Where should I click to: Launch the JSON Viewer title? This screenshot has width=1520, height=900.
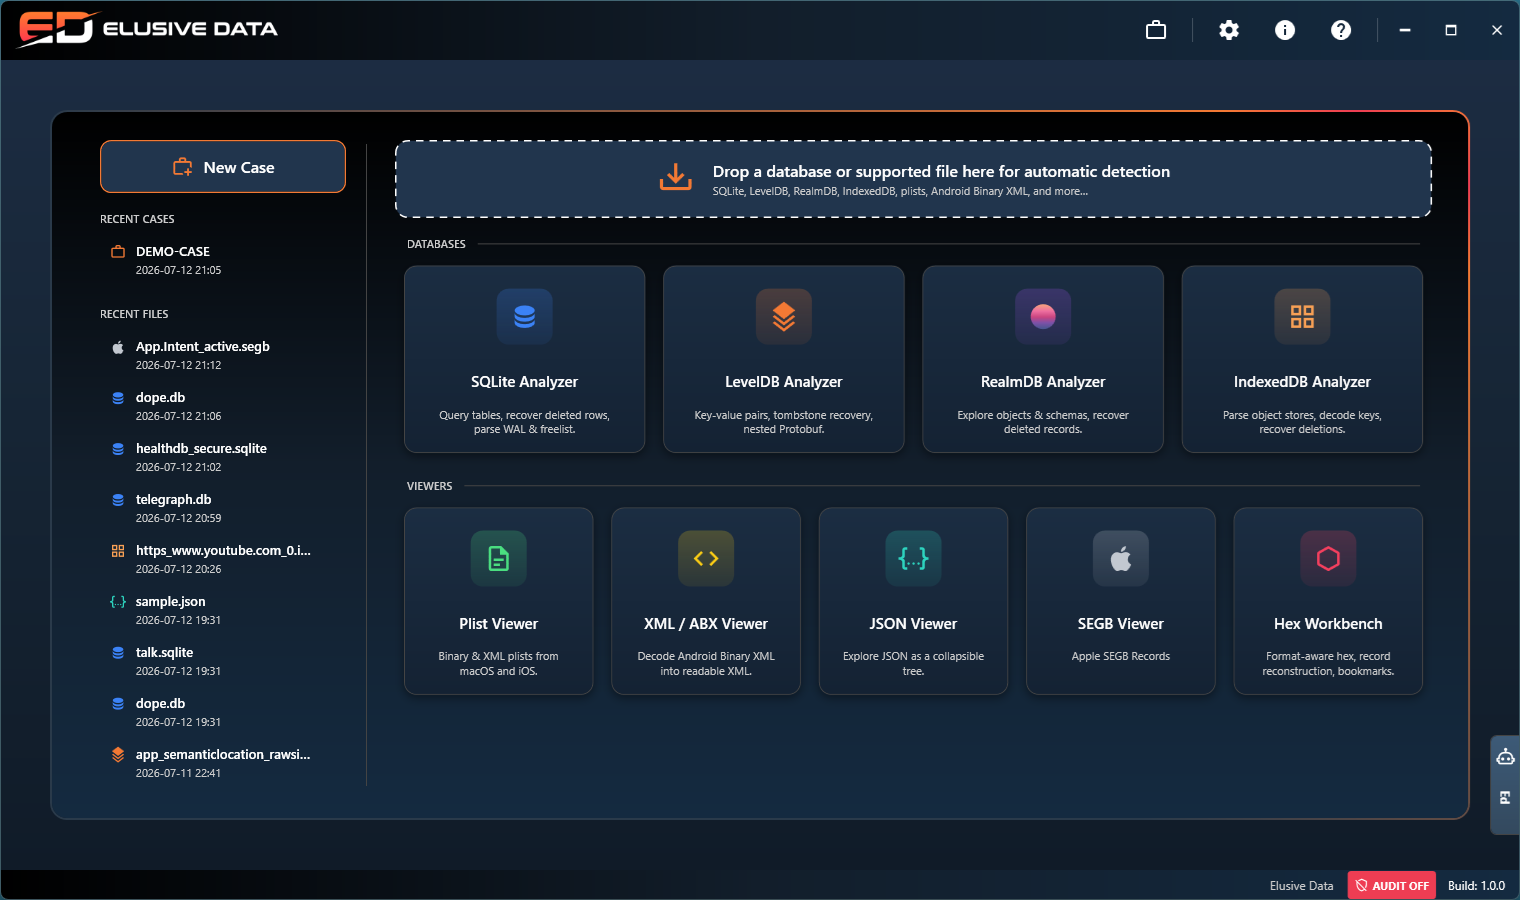pos(913,624)
